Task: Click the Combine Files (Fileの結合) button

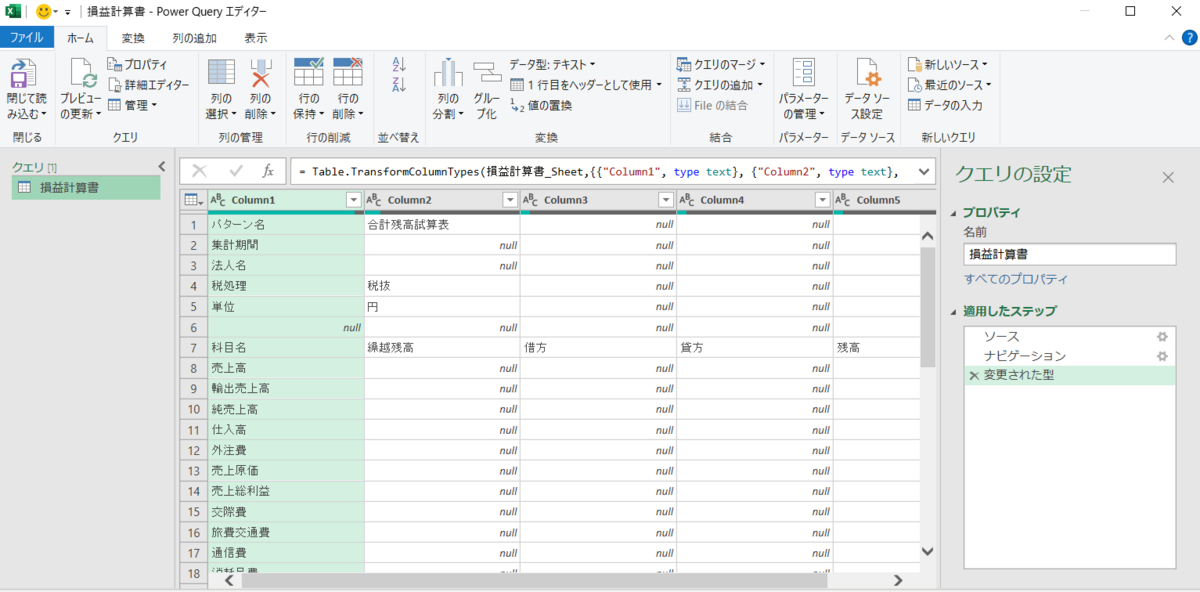Action: pos(712,105)
